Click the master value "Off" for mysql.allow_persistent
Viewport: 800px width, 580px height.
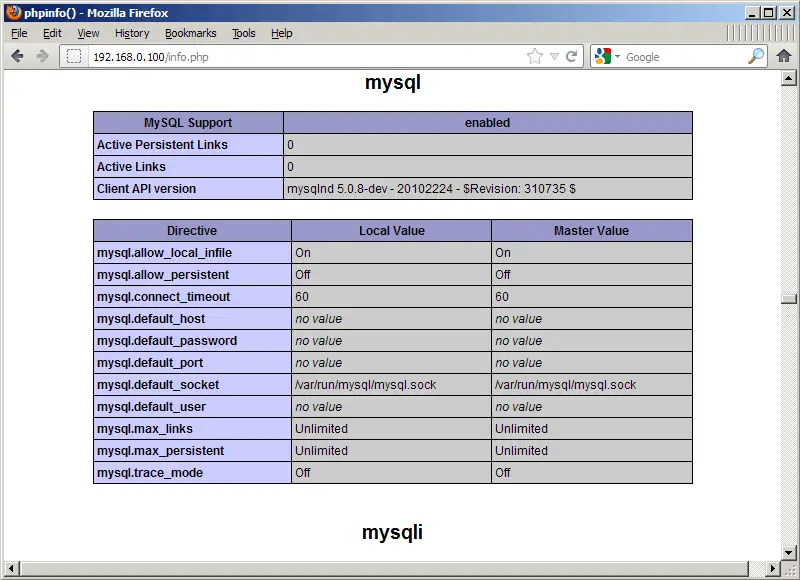tap(503, 275)
